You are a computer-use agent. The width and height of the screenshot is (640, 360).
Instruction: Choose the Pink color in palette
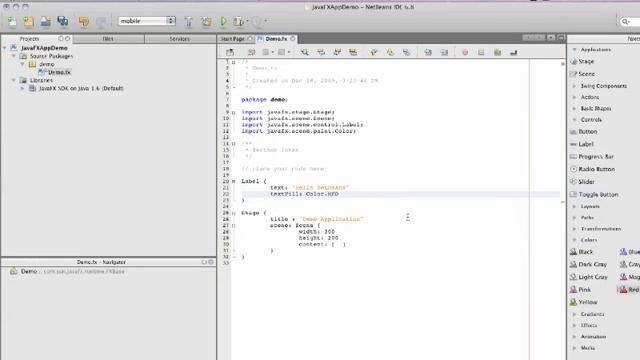pos(581,290)
